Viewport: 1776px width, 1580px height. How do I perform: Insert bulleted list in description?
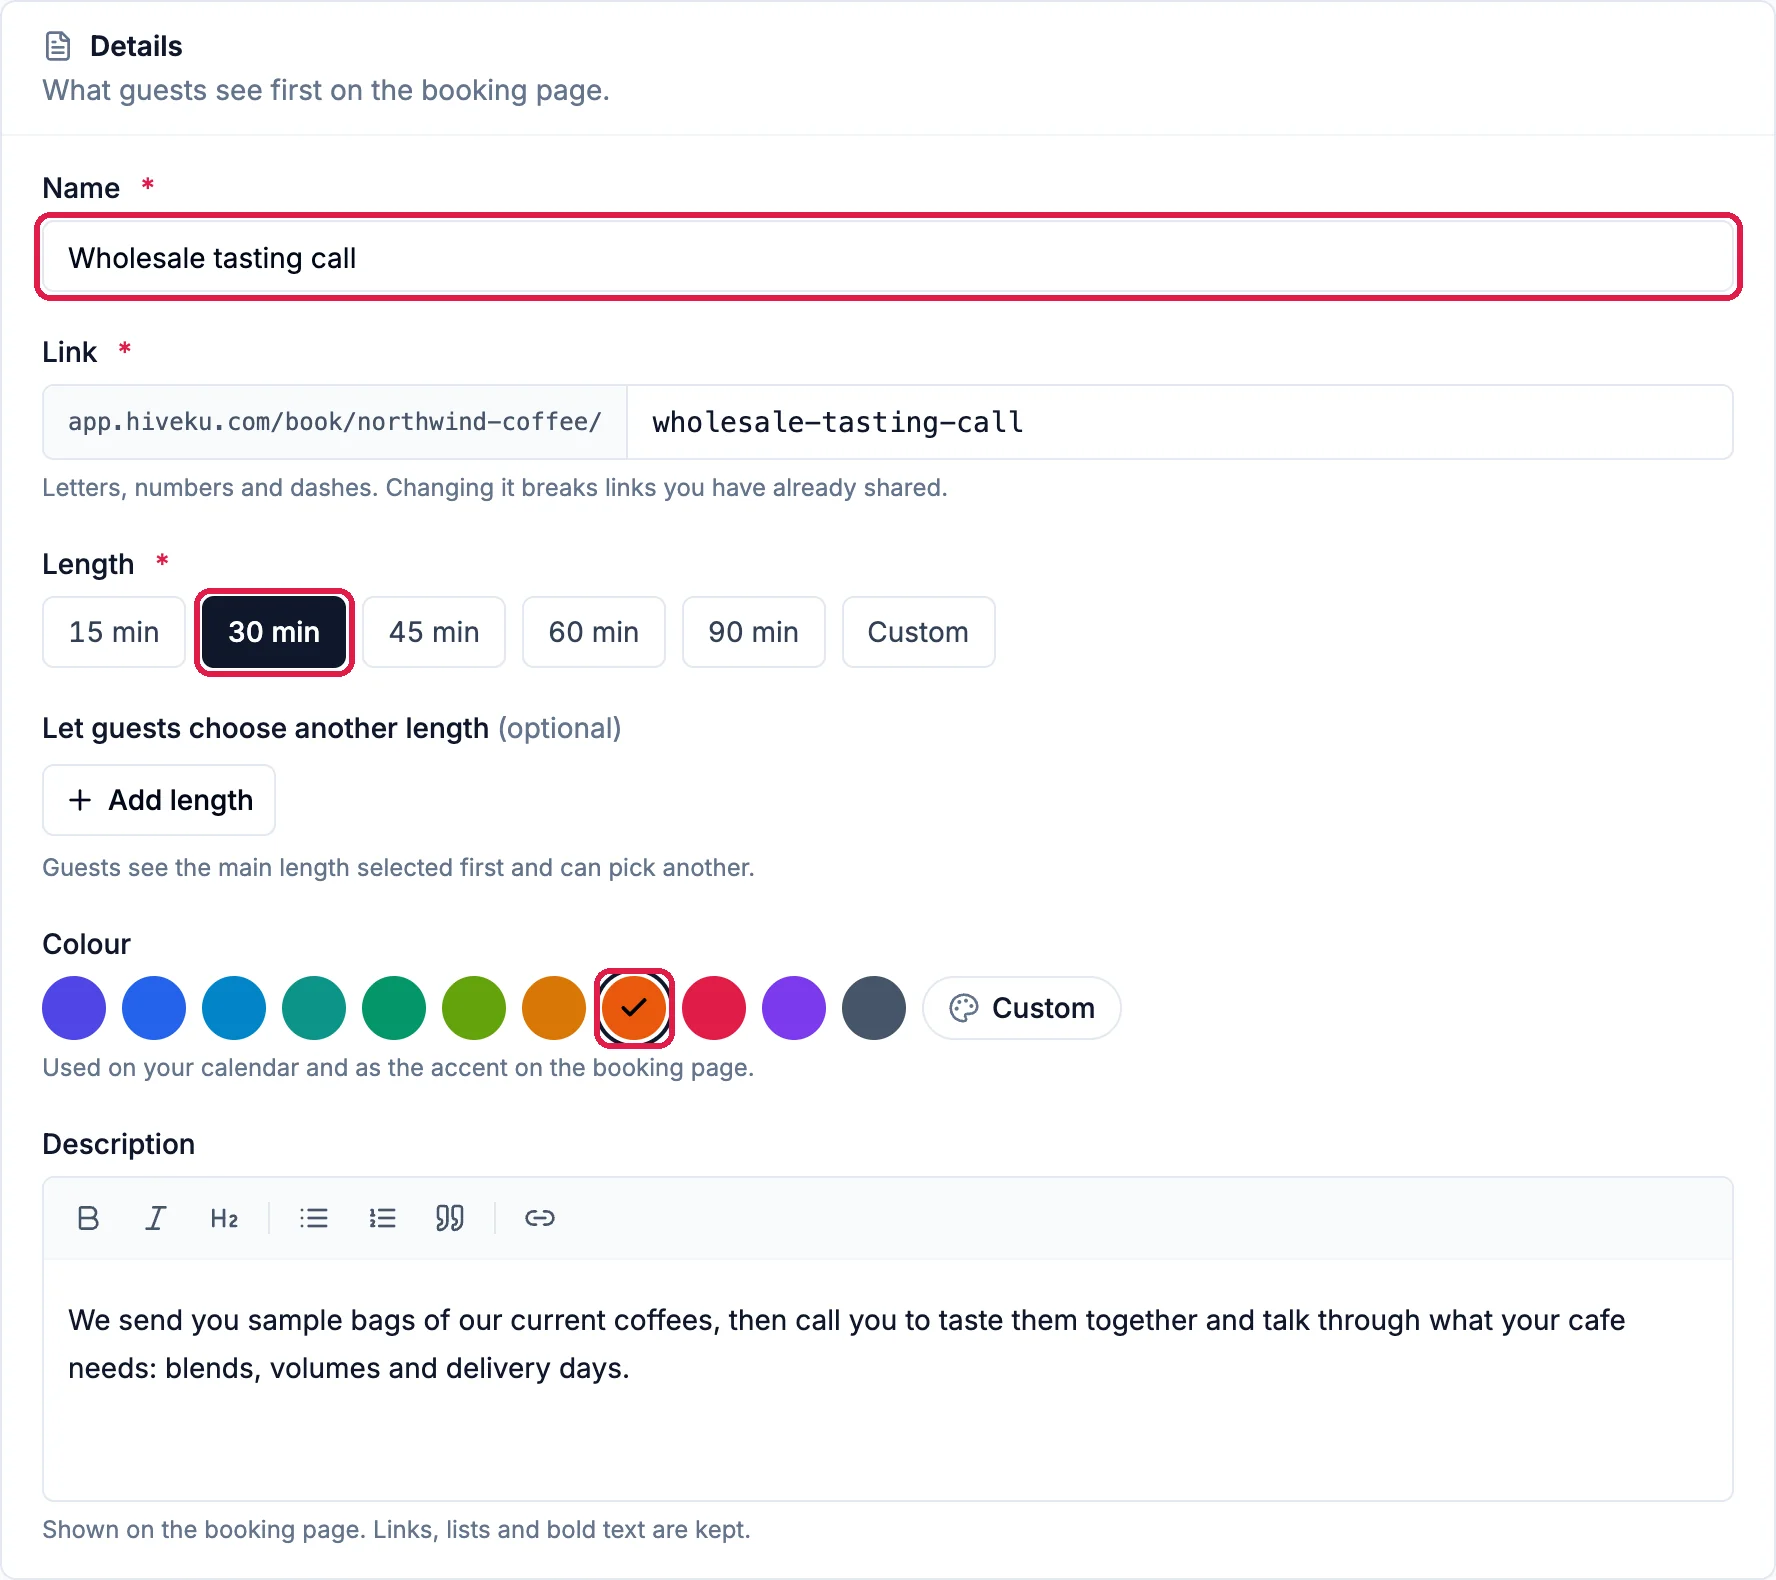[314, 1218]
